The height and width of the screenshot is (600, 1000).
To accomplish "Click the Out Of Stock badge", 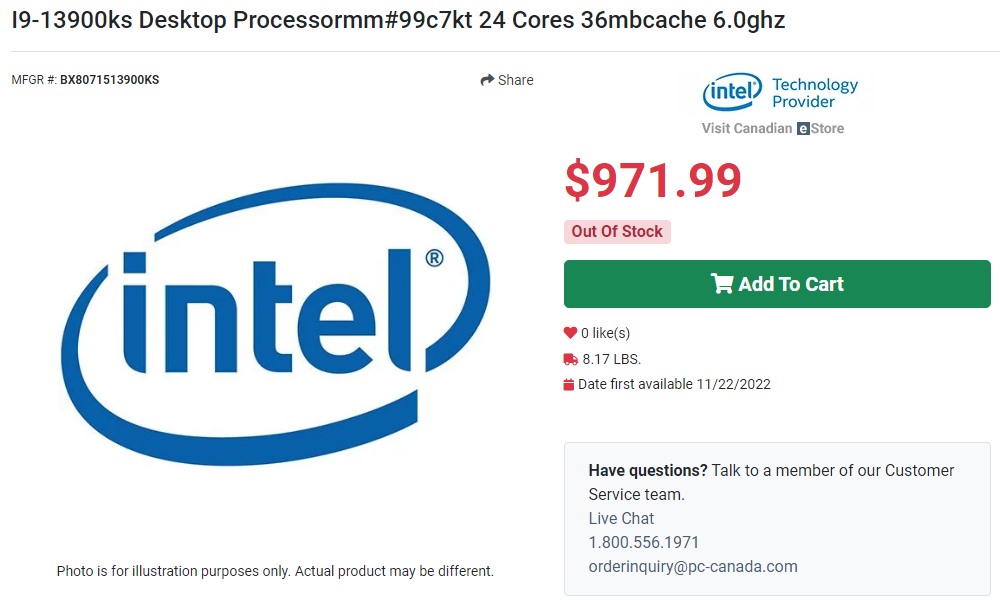I will point(617,232).
